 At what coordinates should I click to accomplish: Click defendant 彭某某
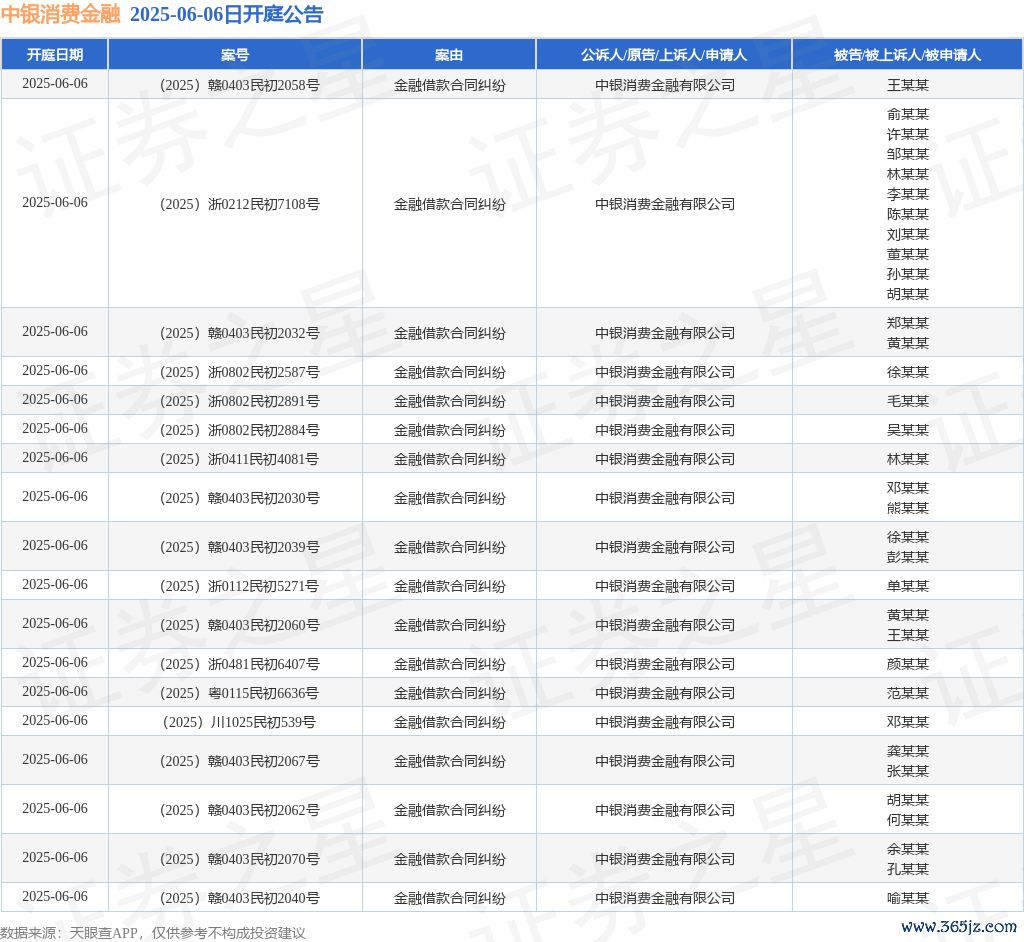[908, 557]
